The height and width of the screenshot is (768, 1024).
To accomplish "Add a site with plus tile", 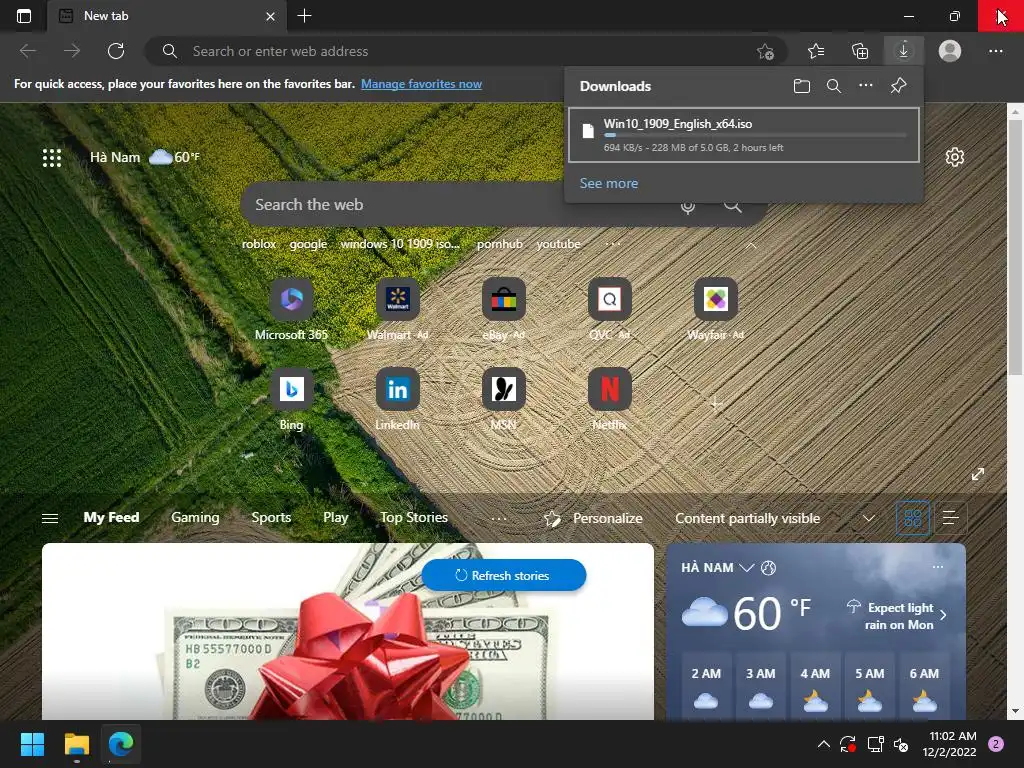I will (716, 404).
